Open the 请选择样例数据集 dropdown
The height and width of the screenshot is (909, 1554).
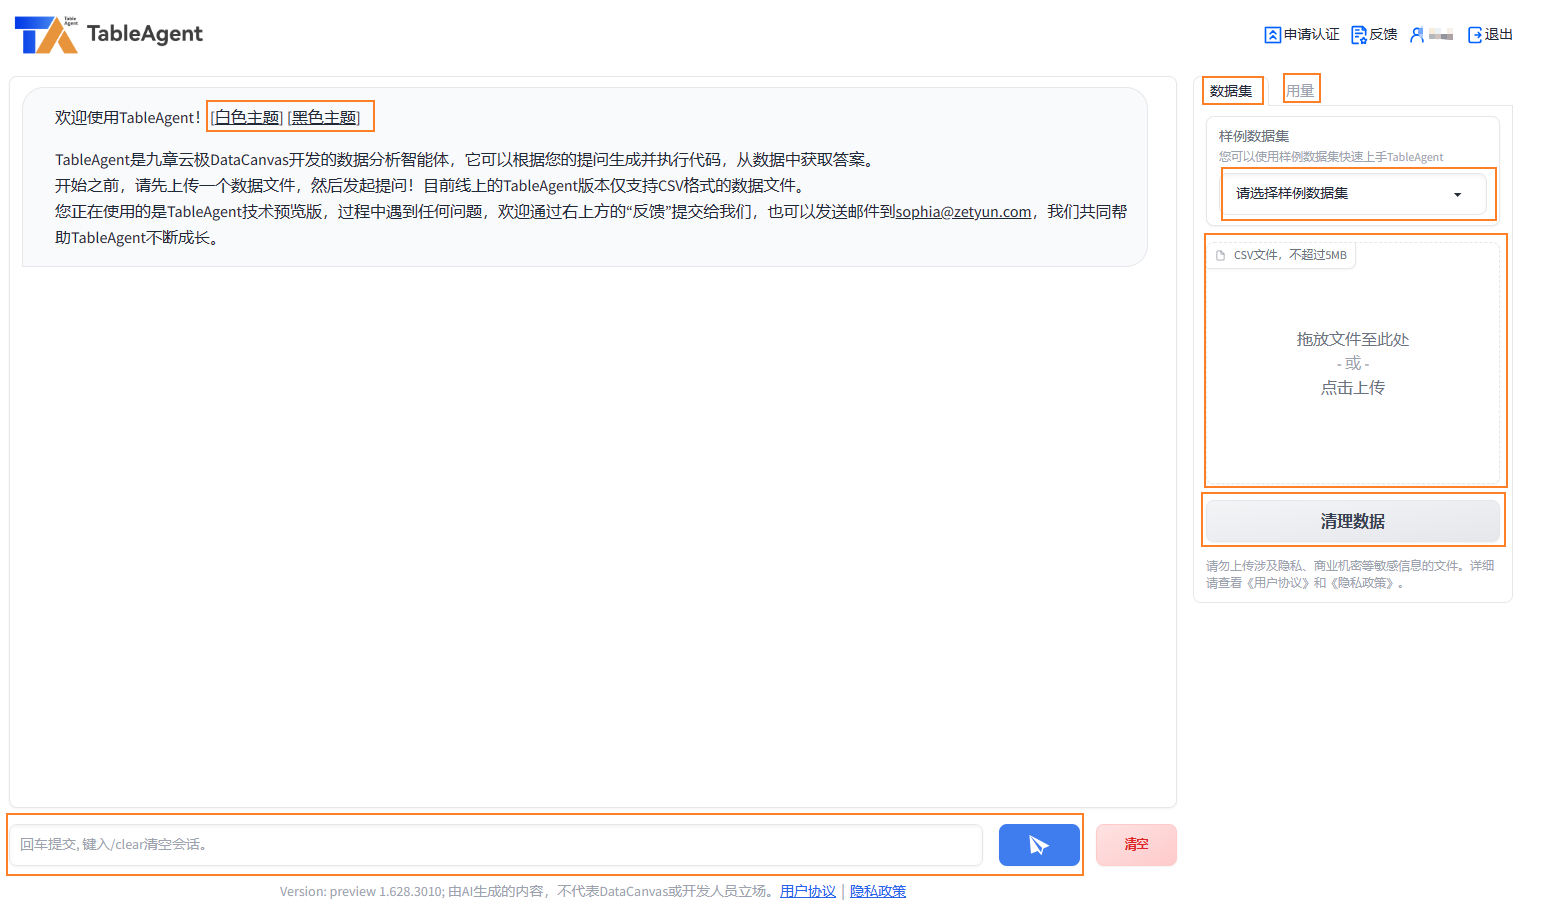coord(1353,194)
